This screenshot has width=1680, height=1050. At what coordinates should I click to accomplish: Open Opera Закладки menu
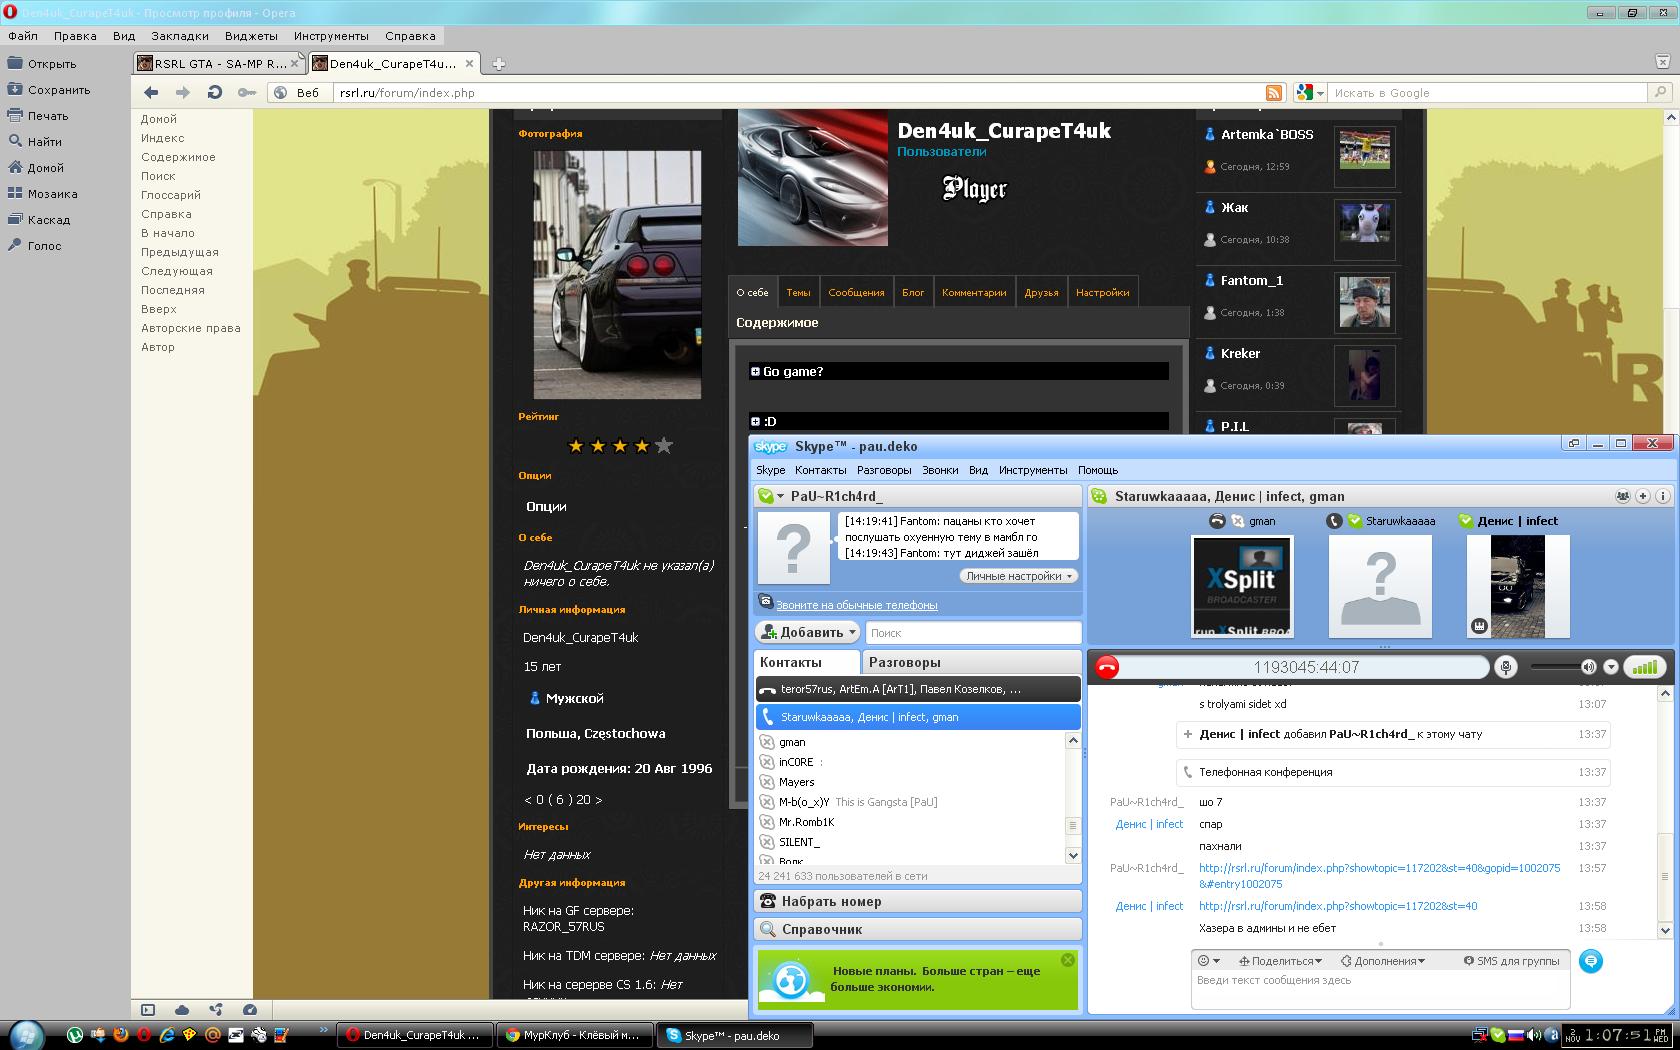coord(180,36)
